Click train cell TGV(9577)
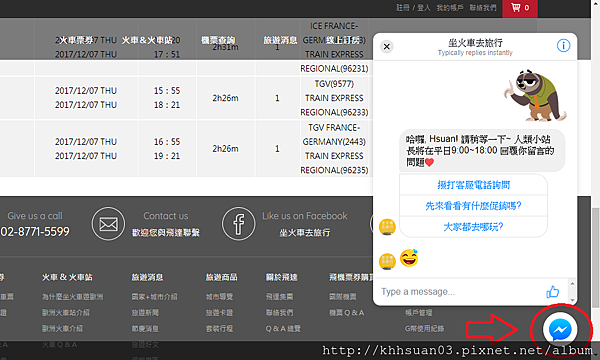Viewport: 600px width, 360px height. (334, 84)
